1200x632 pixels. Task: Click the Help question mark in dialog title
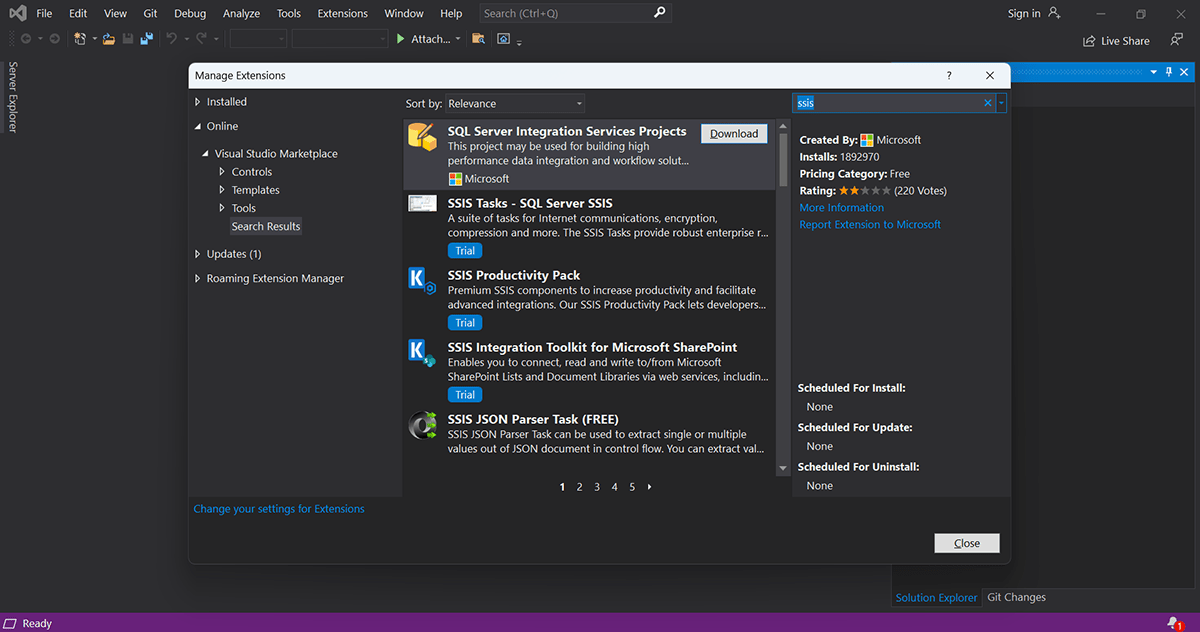pos(949,75)
